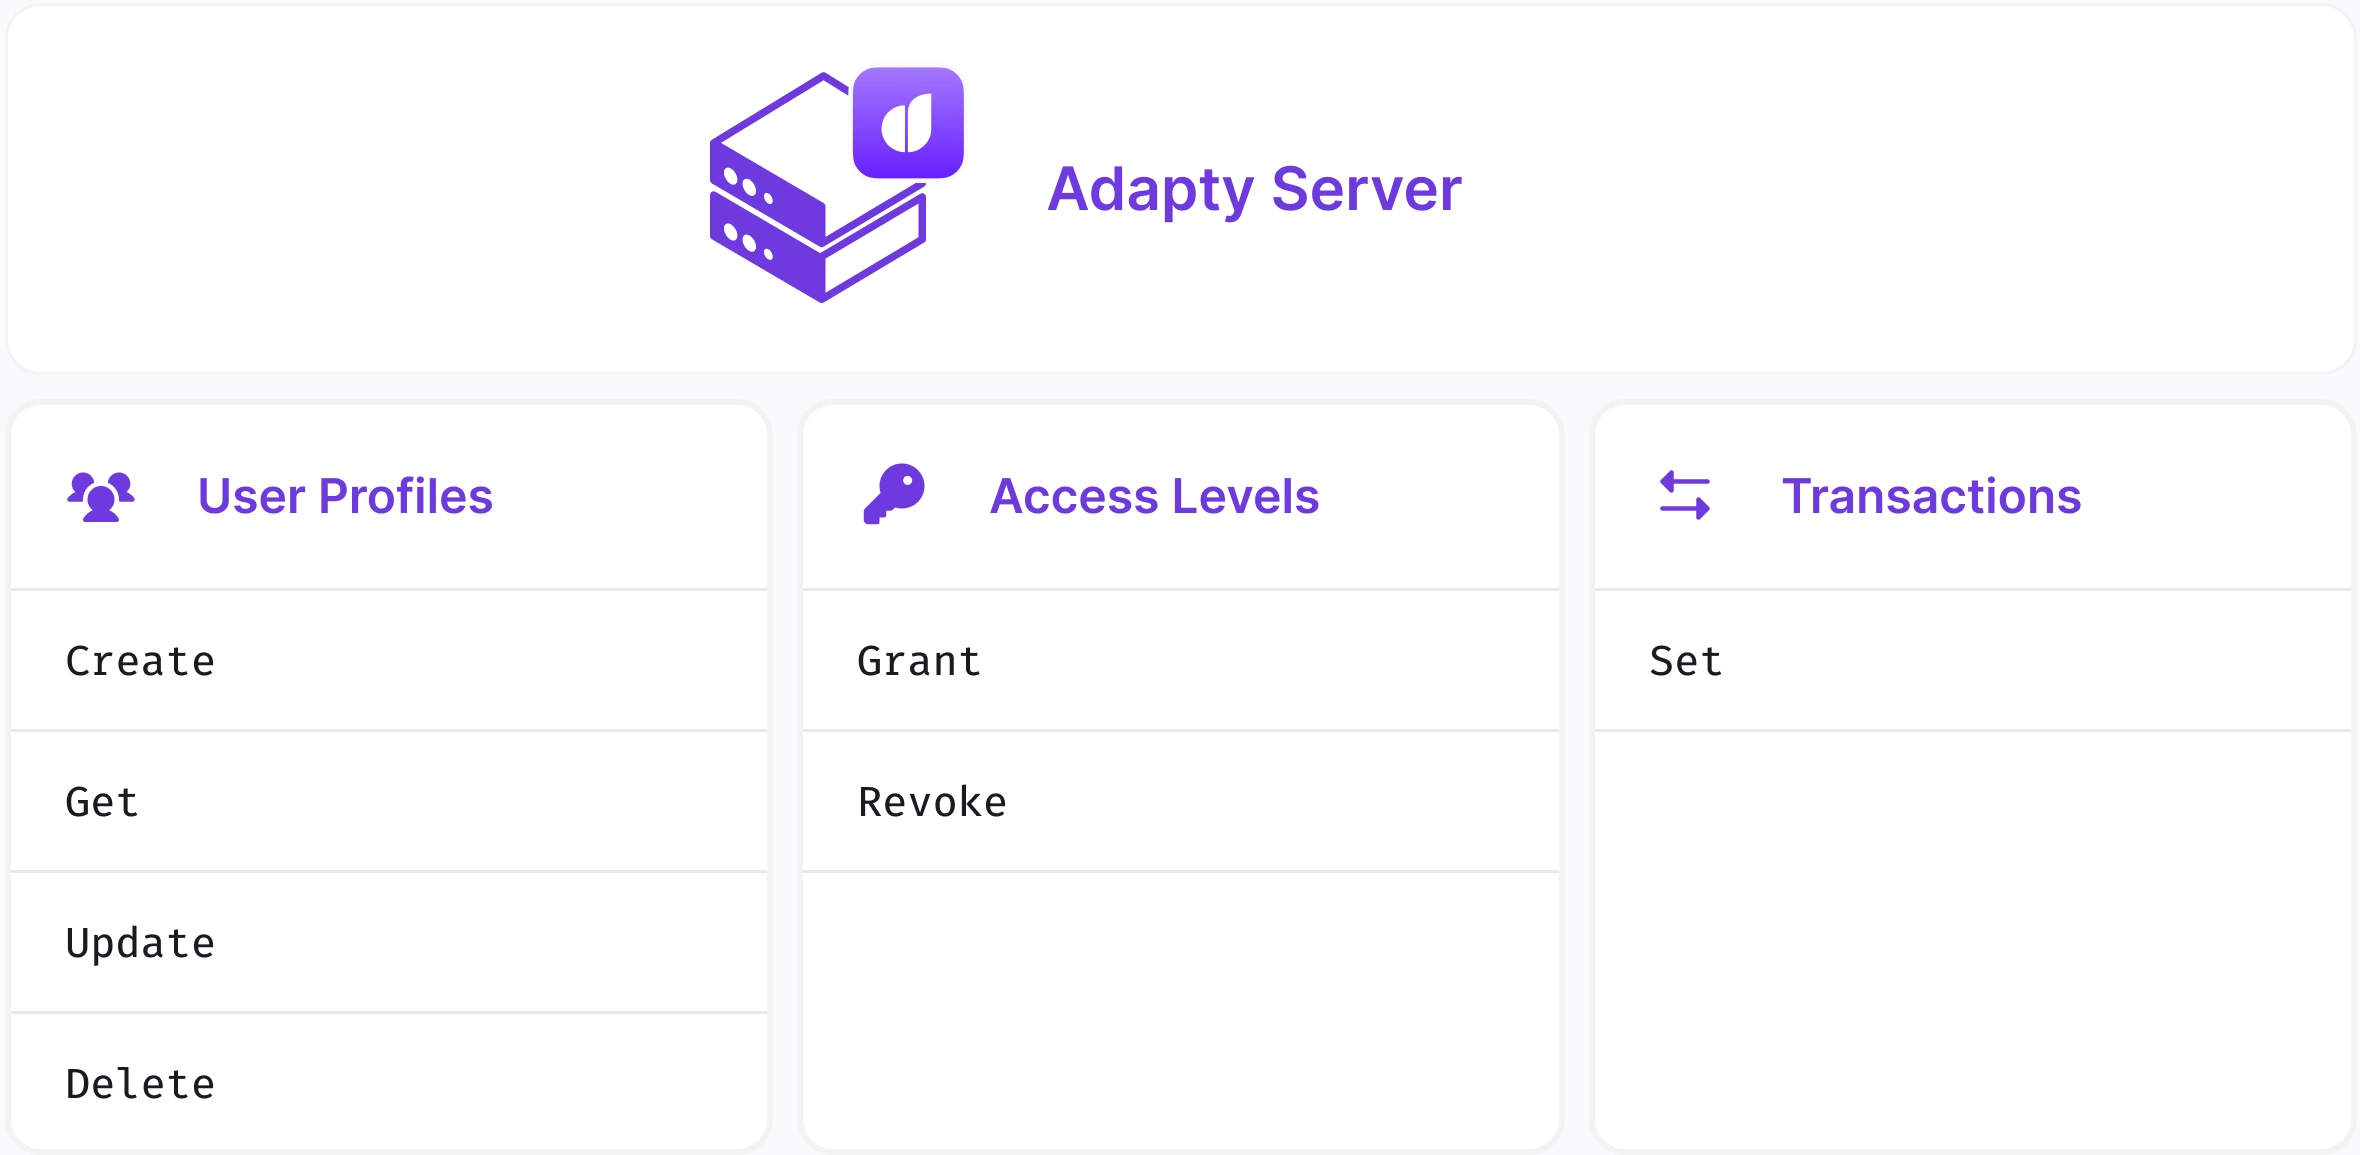Choose Update under User Profiles
2360x1155 pixels.
click(140, 943)
